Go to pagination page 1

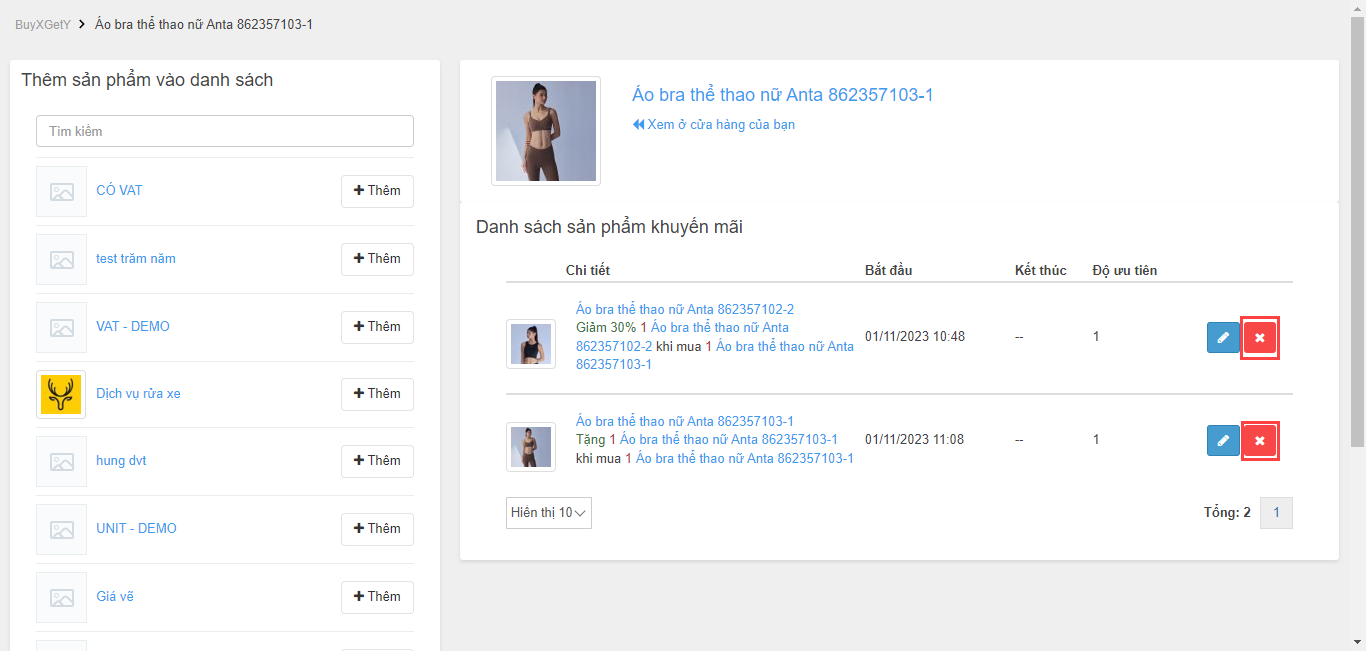[1276, 513]
